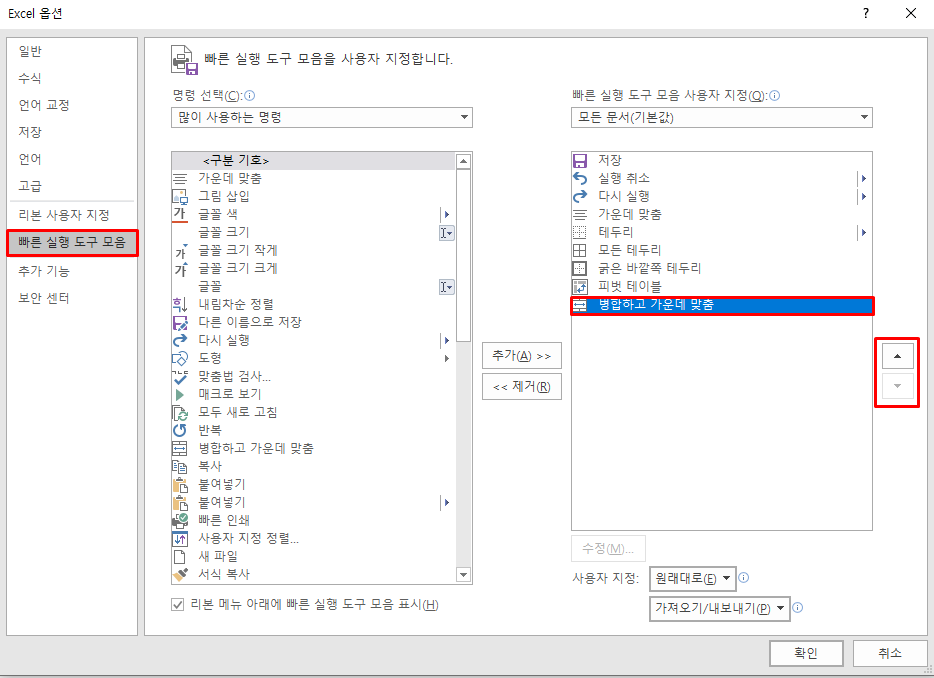934x678 pixels.
Task: Select the 빠른 인쇄 icon
Action: coord(180,520)
